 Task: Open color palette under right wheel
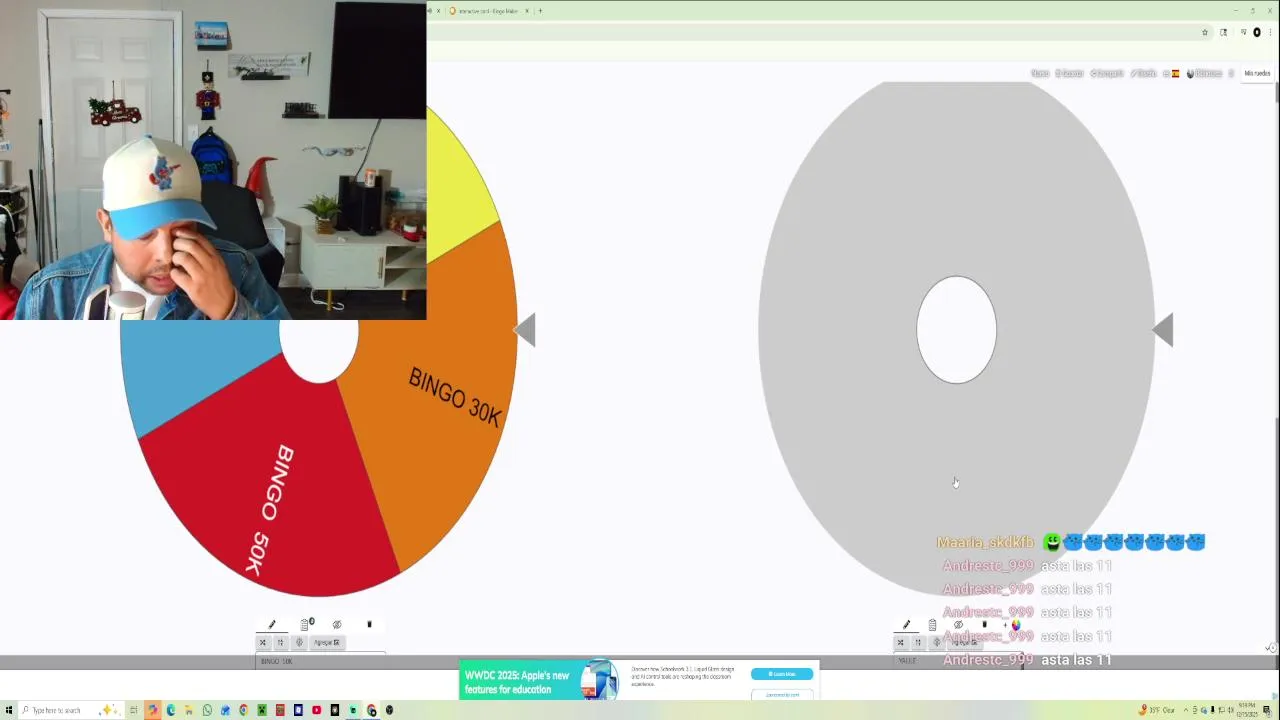coord(1015,626)
